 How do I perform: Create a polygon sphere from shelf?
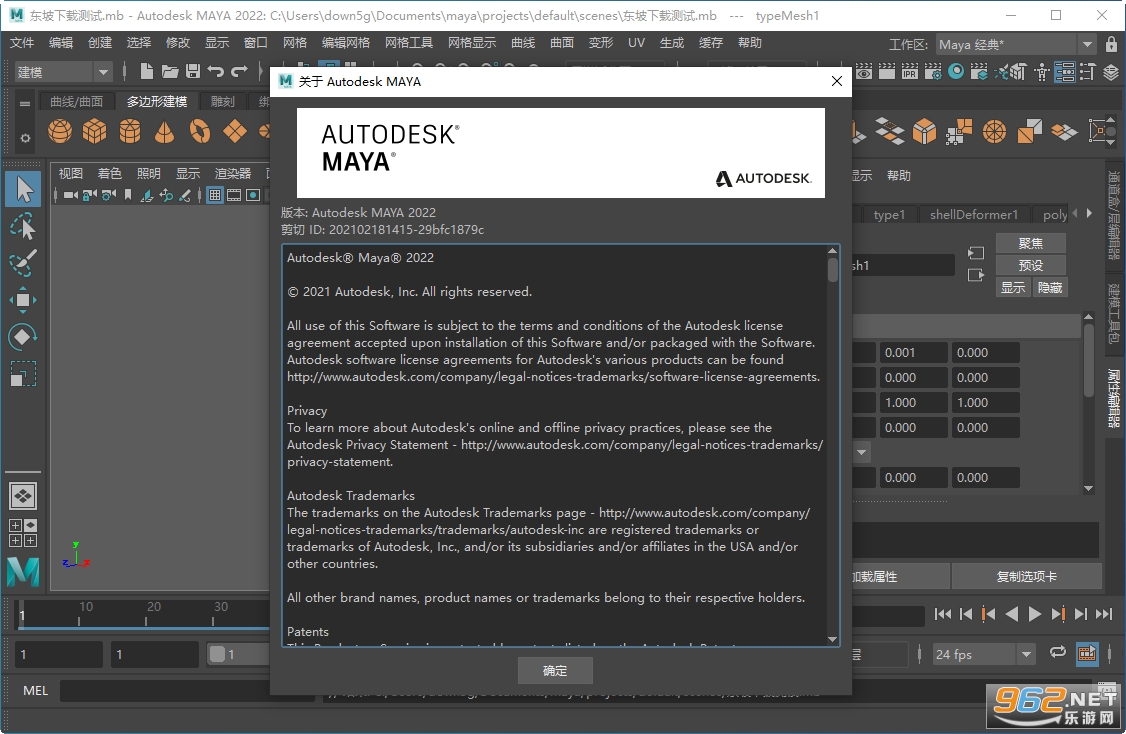click(x=60, y=131)
